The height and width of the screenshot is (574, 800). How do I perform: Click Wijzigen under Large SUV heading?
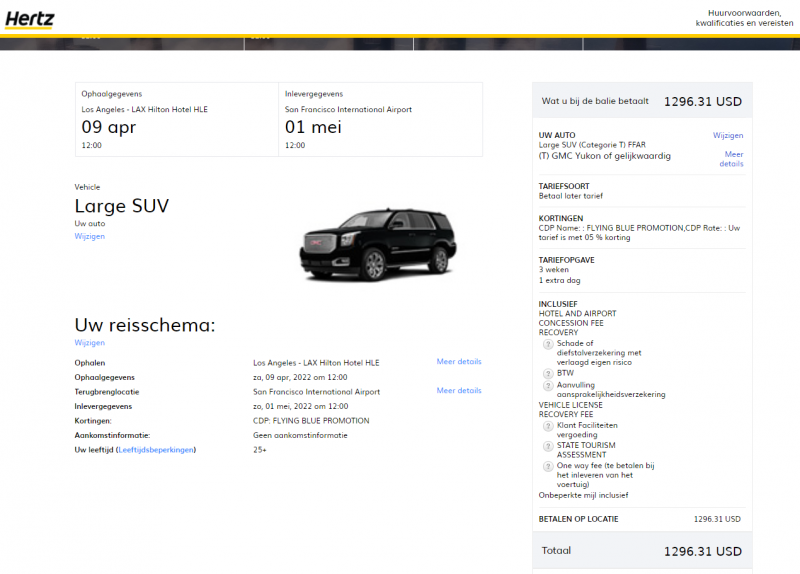(89, 236)
